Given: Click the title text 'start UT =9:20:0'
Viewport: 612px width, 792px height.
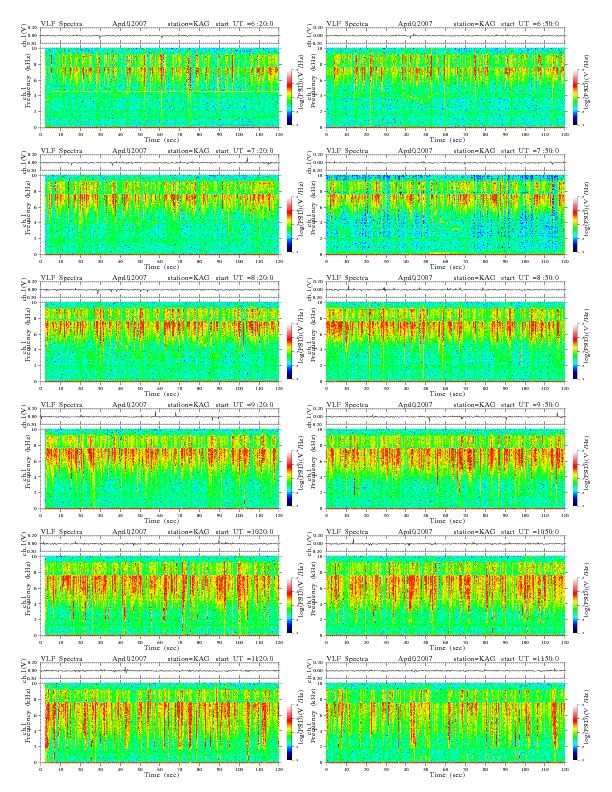Looking at the screenshot, I should [x=244, y=405].
